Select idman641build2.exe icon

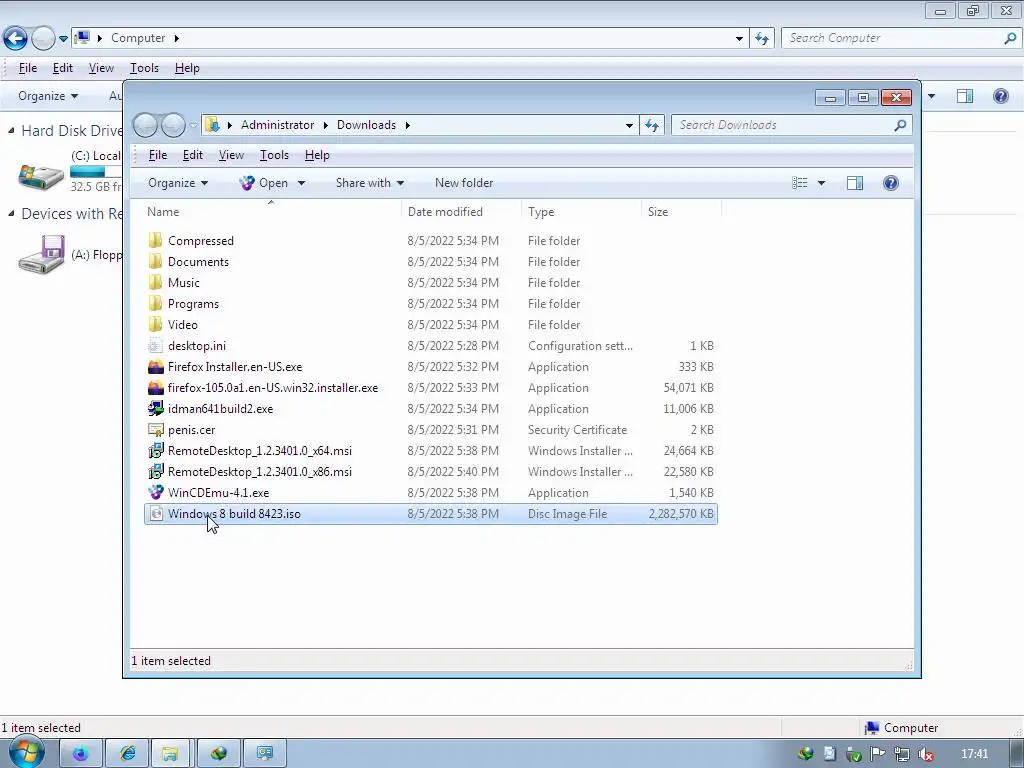click(x=155, y=409)
